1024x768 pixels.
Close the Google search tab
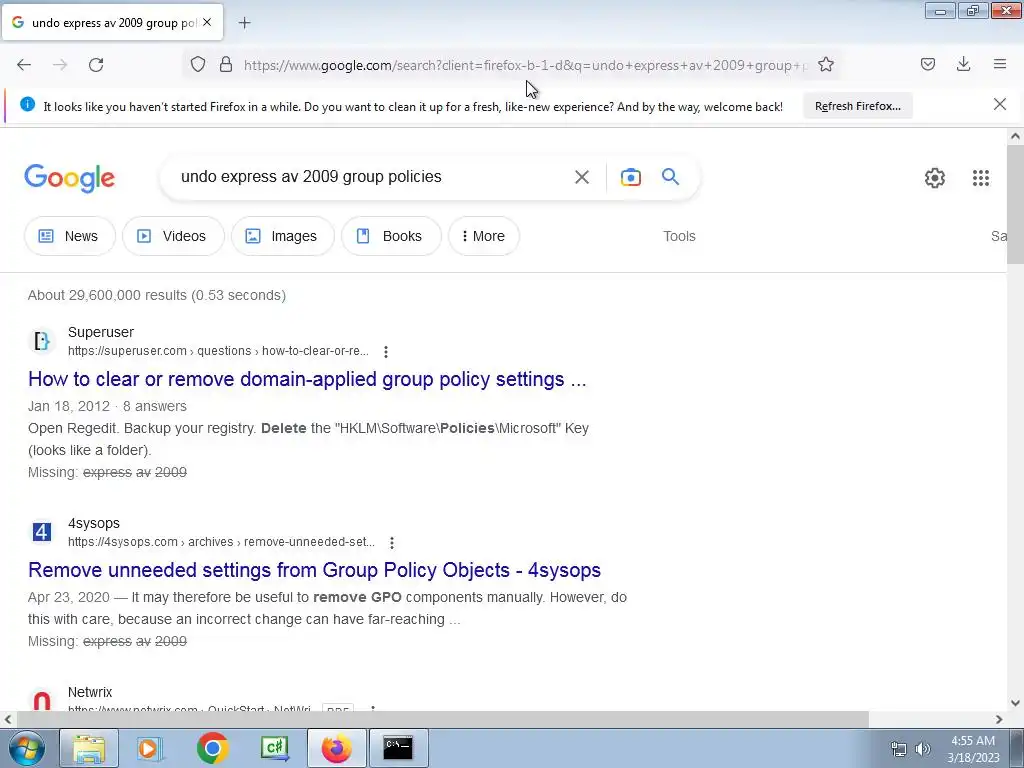[207, 22]
